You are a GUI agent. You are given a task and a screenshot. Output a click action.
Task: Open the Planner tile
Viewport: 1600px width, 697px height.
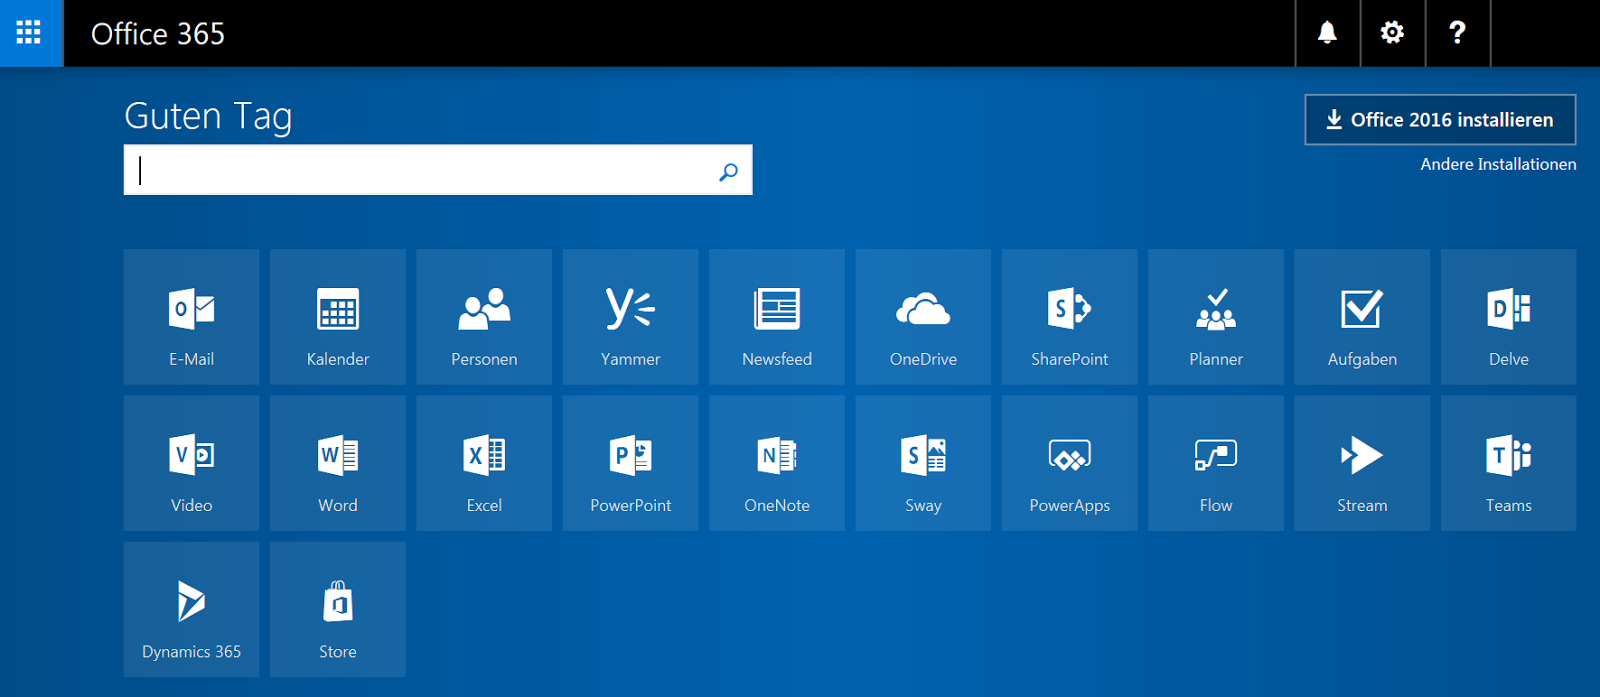point(1216,317)
